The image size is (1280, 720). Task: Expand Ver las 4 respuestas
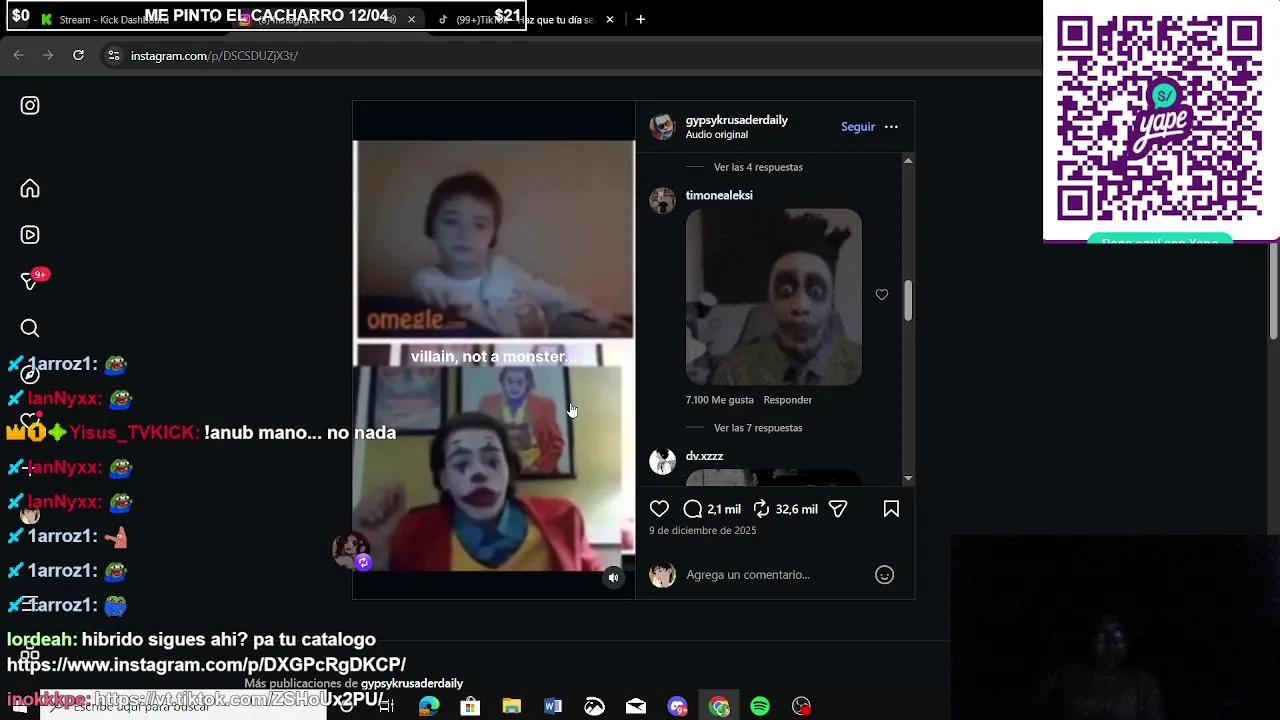tap(758, 167)
